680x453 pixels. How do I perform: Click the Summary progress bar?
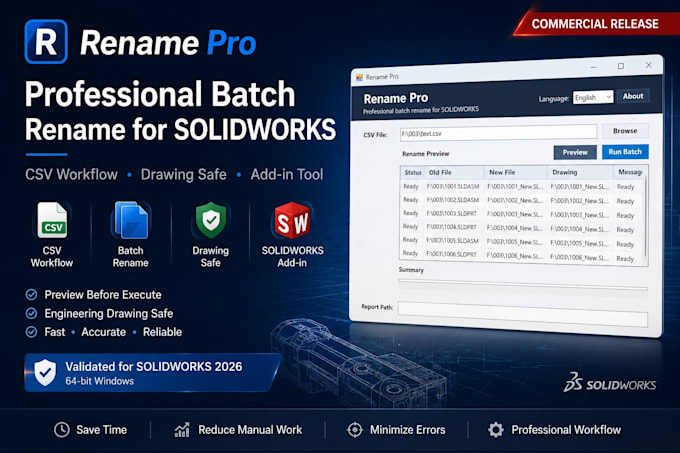[x=523, y=284]
